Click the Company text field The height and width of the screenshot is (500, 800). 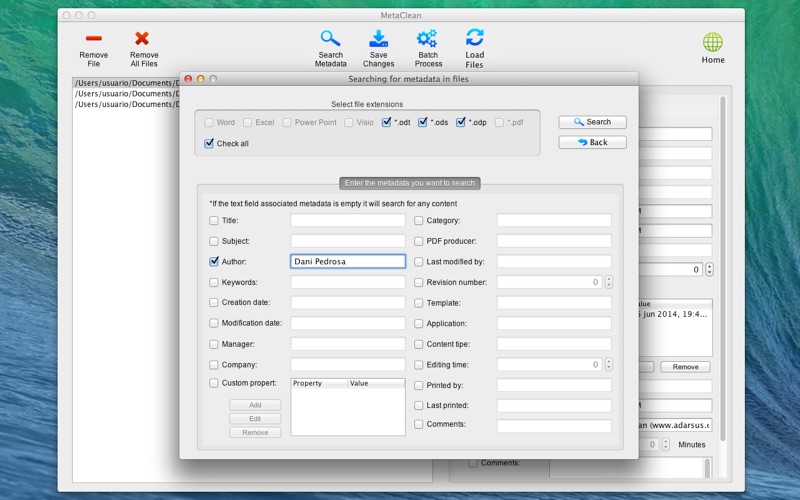coord(348,365)
